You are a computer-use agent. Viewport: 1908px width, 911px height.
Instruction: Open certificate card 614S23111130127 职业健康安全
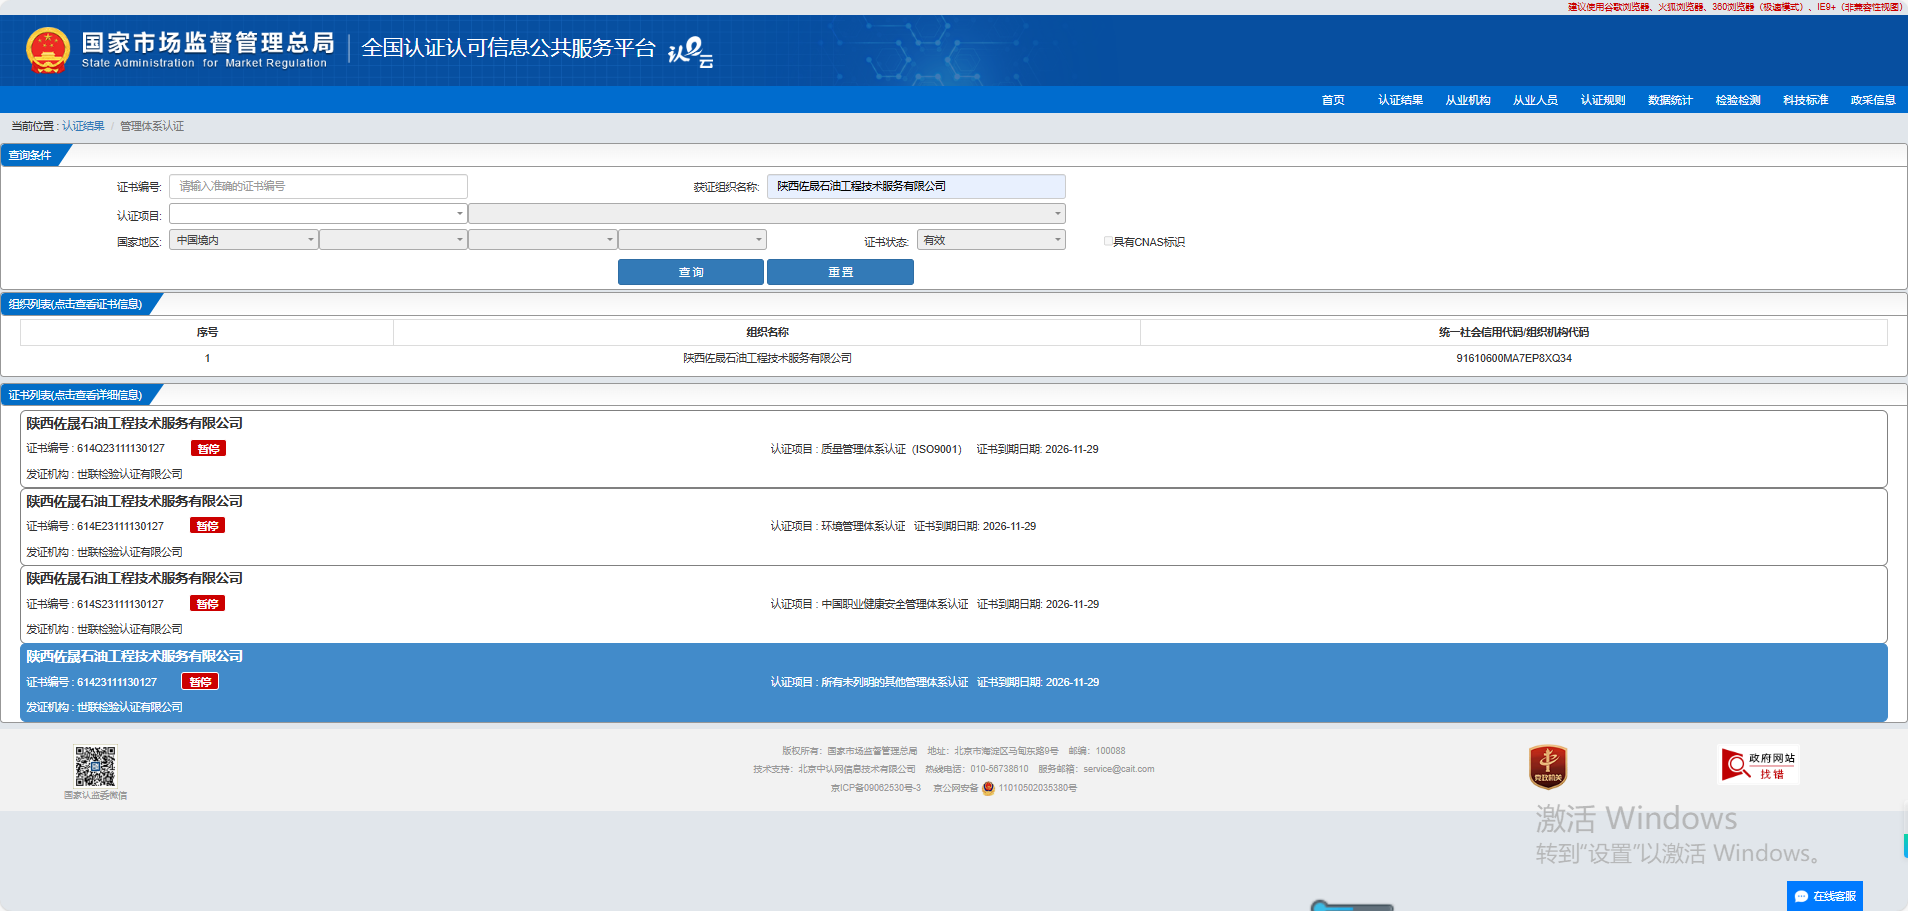954,604
